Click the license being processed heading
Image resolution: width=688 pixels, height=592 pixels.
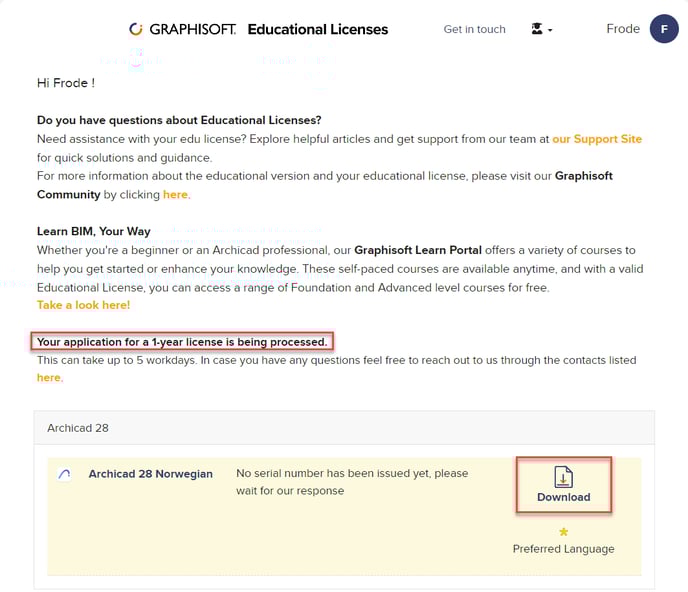pos(182,342)
